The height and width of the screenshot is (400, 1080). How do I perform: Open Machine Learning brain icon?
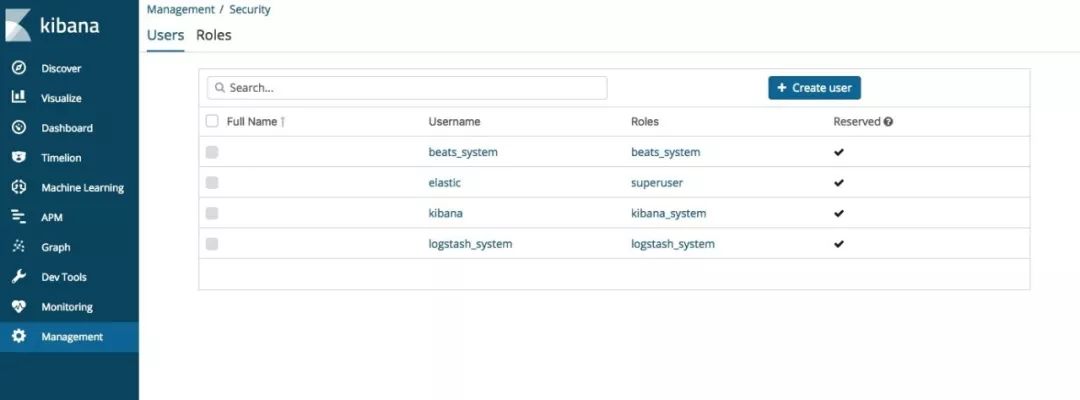(x=19, y=187)
